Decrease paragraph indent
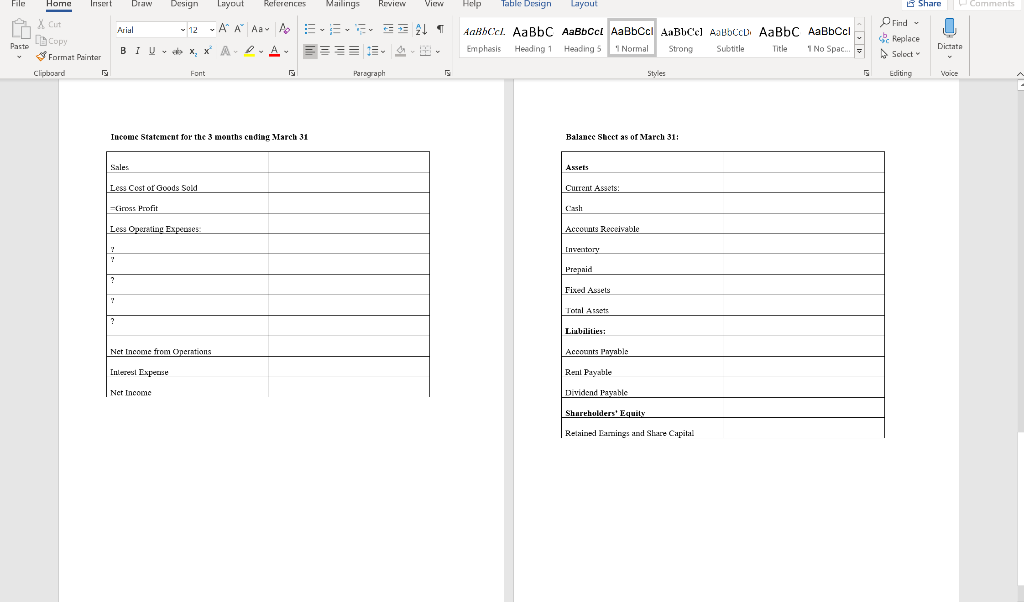1024x602 pixels. tap(388, 29)
